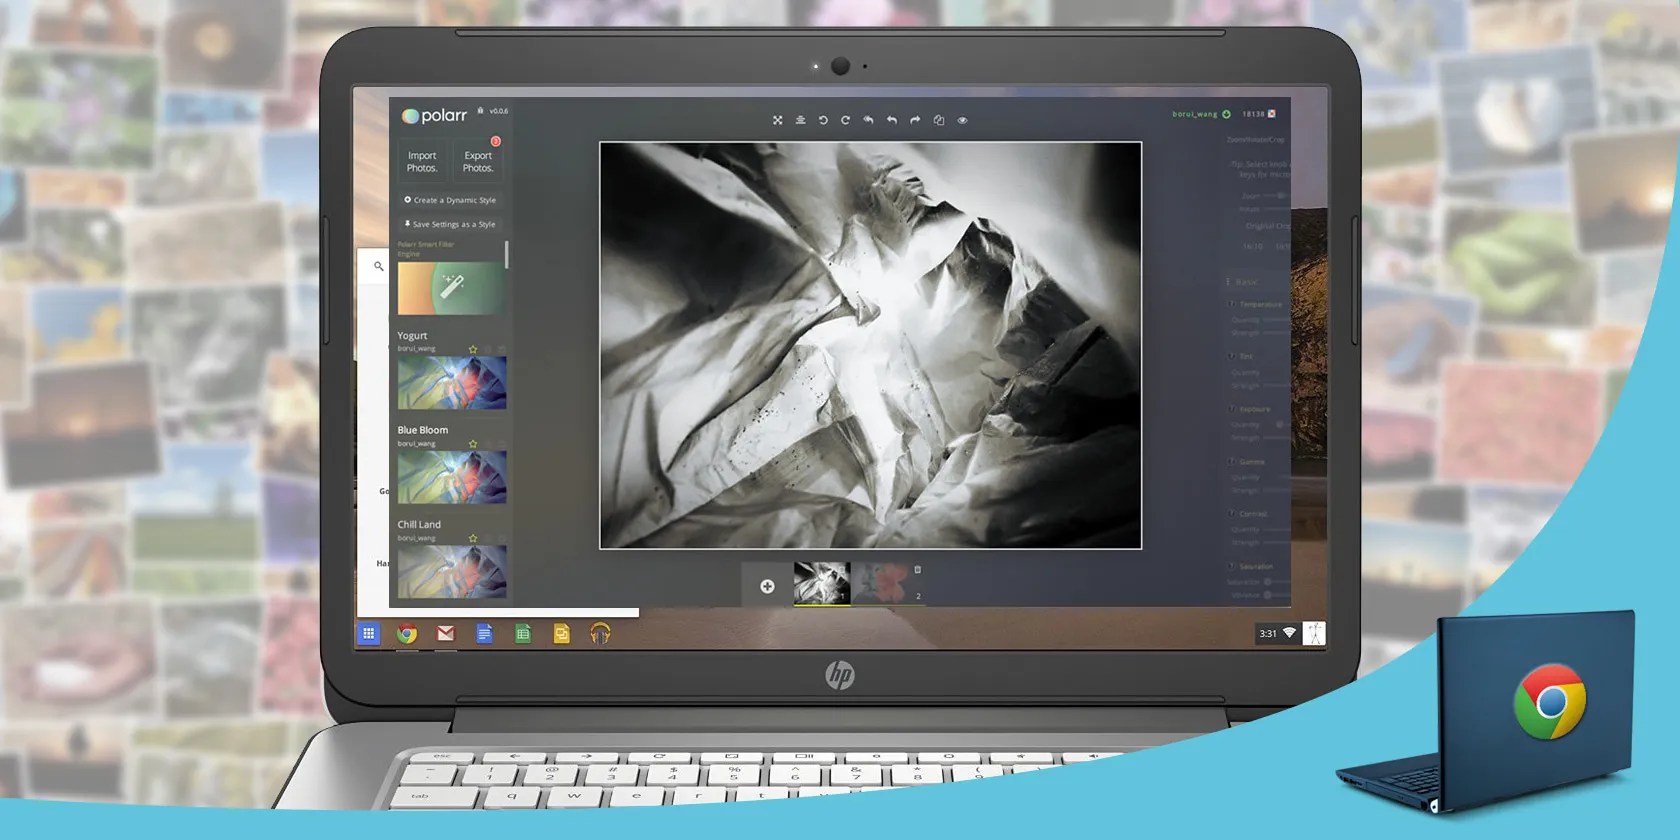This screenshot has height=840, width=1680.
Task: Open Gmail from the shelf
Action: (445, 633)
